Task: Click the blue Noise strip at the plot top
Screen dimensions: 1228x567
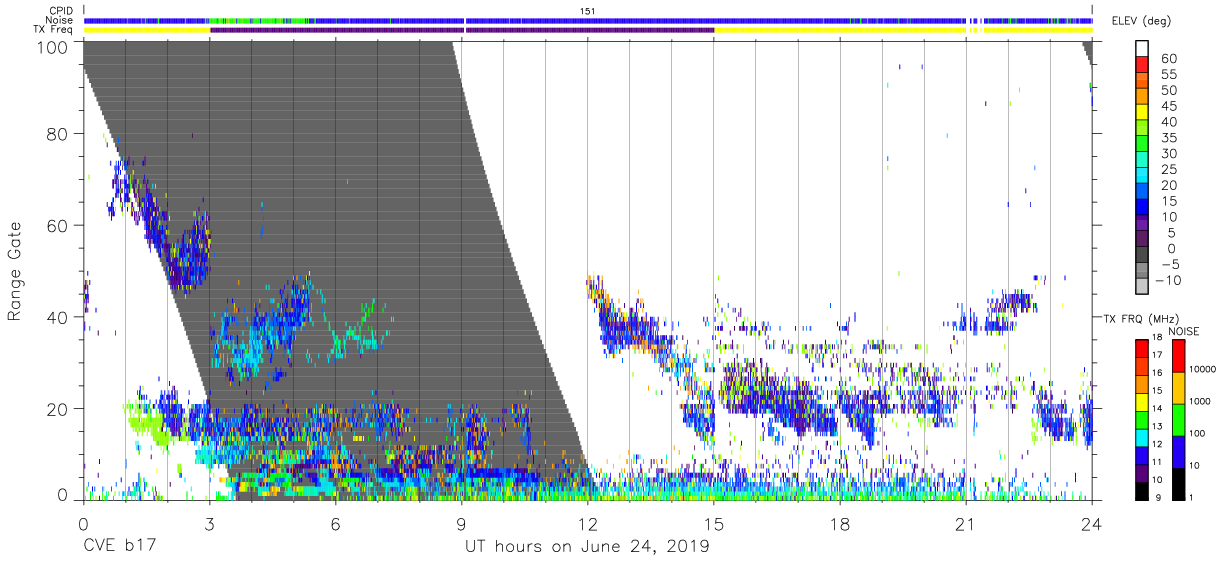Action: [588, 20]
